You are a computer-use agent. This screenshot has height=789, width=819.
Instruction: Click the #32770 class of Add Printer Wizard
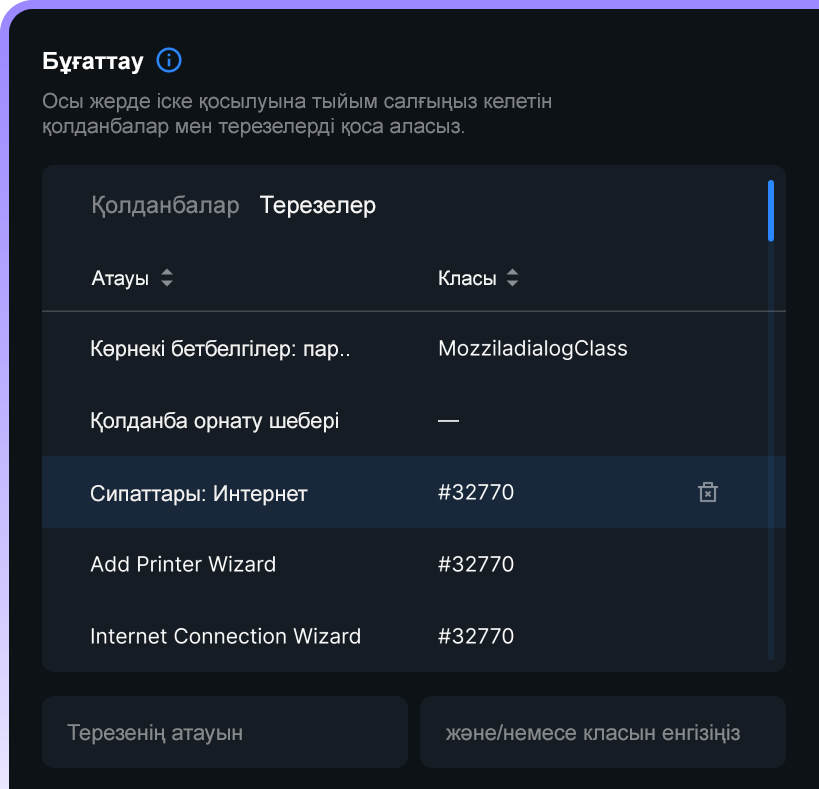tap(476, 564)
